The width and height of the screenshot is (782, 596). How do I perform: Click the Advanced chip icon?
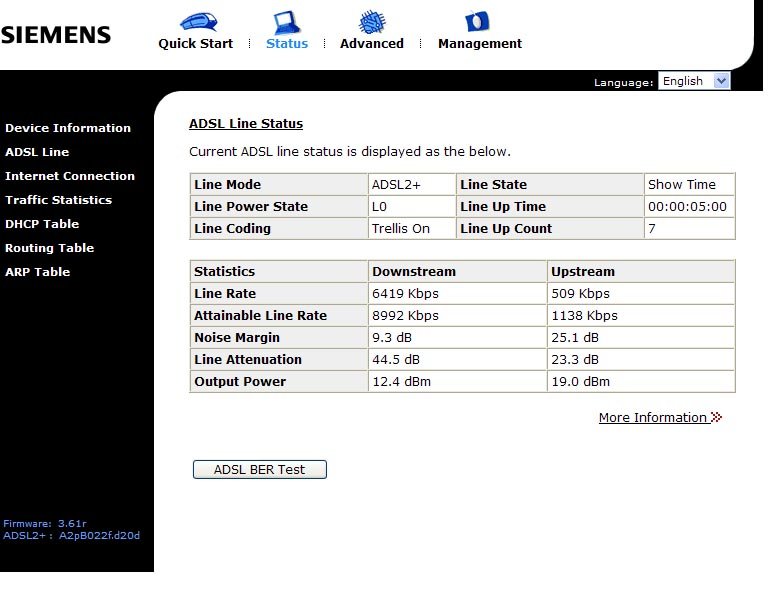(372, 22)
